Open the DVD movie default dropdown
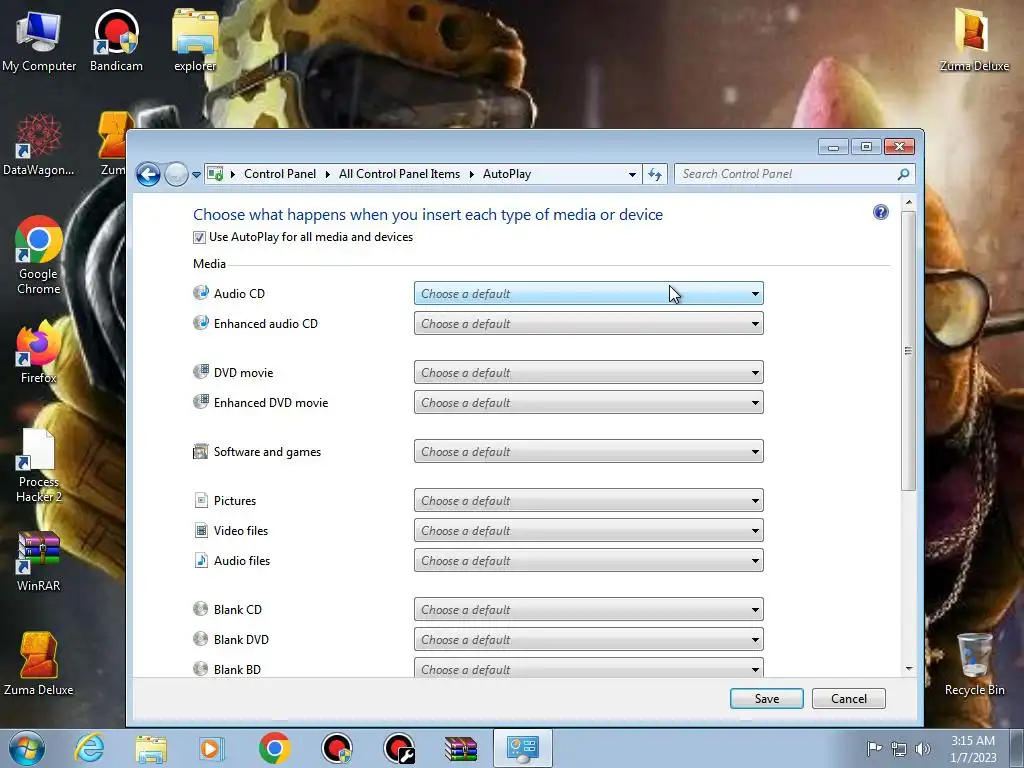 (588, 372)
